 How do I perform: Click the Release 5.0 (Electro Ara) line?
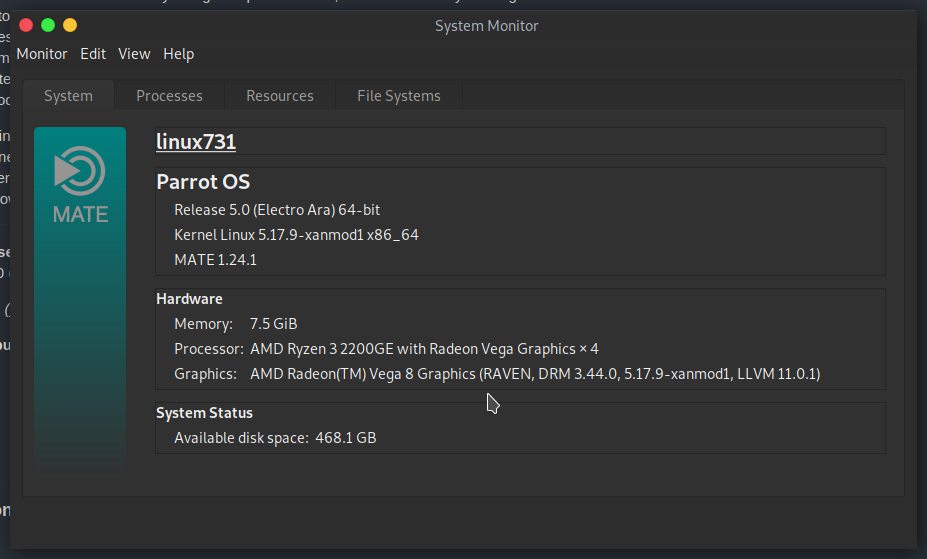pos(277,210)
